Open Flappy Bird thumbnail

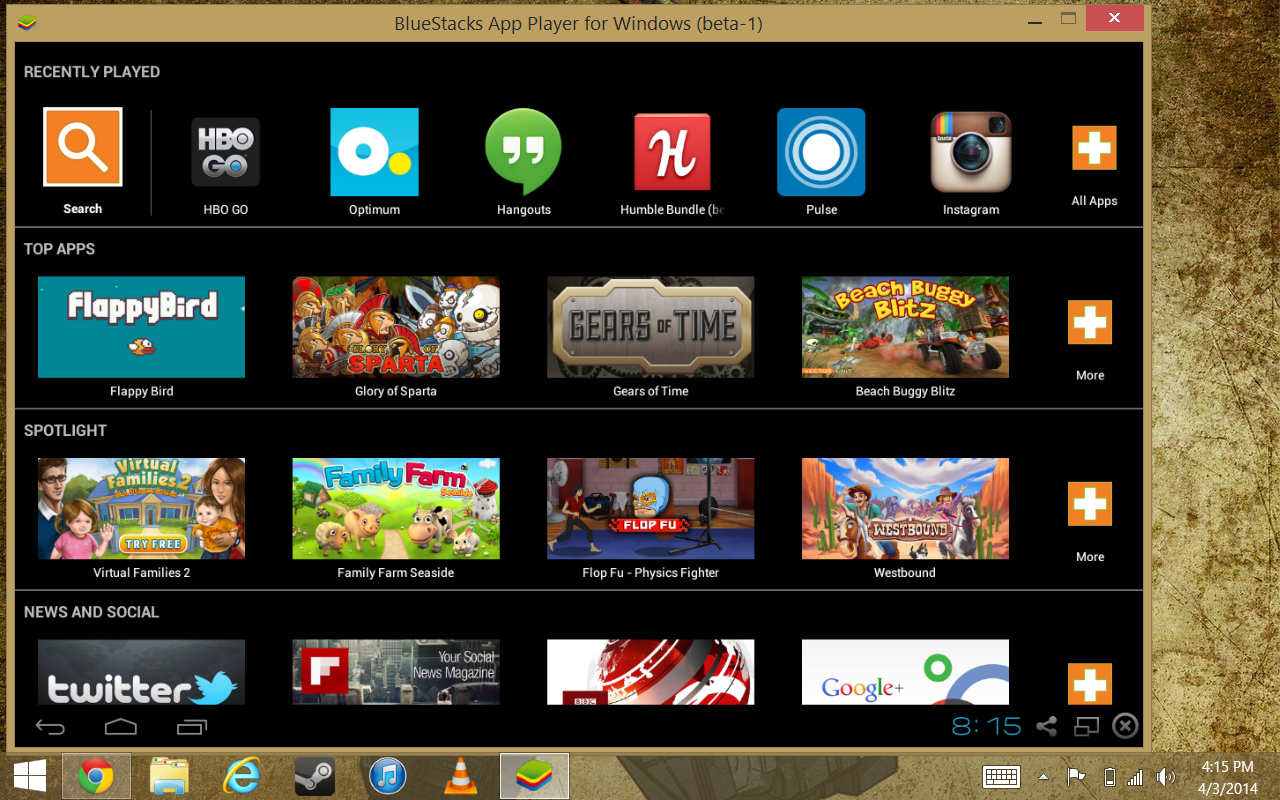tap(141, 327)
